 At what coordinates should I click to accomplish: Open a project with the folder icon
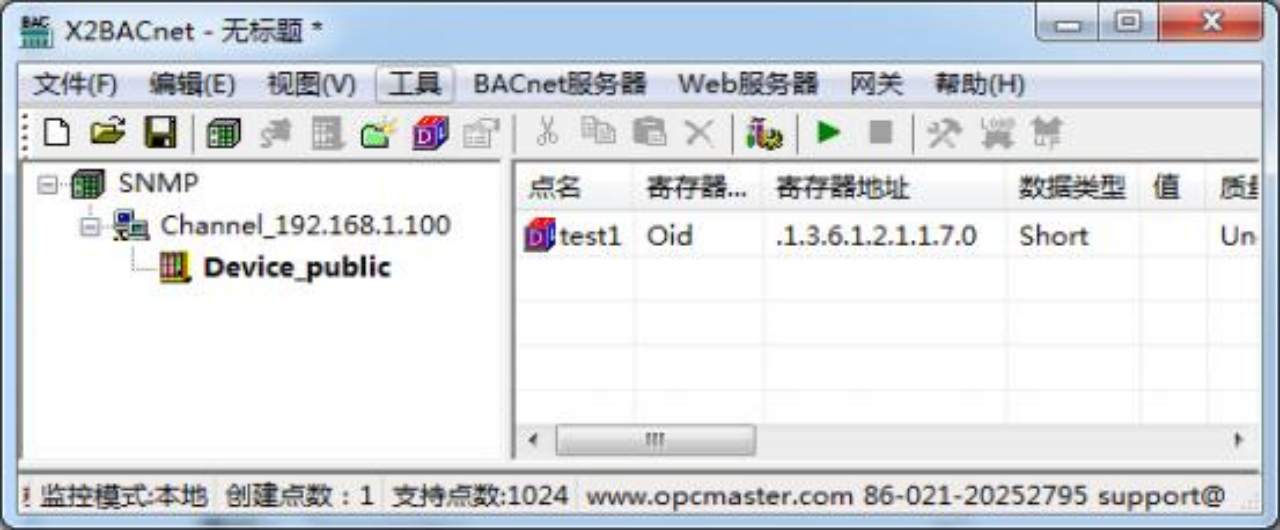(x=109, y=133)
